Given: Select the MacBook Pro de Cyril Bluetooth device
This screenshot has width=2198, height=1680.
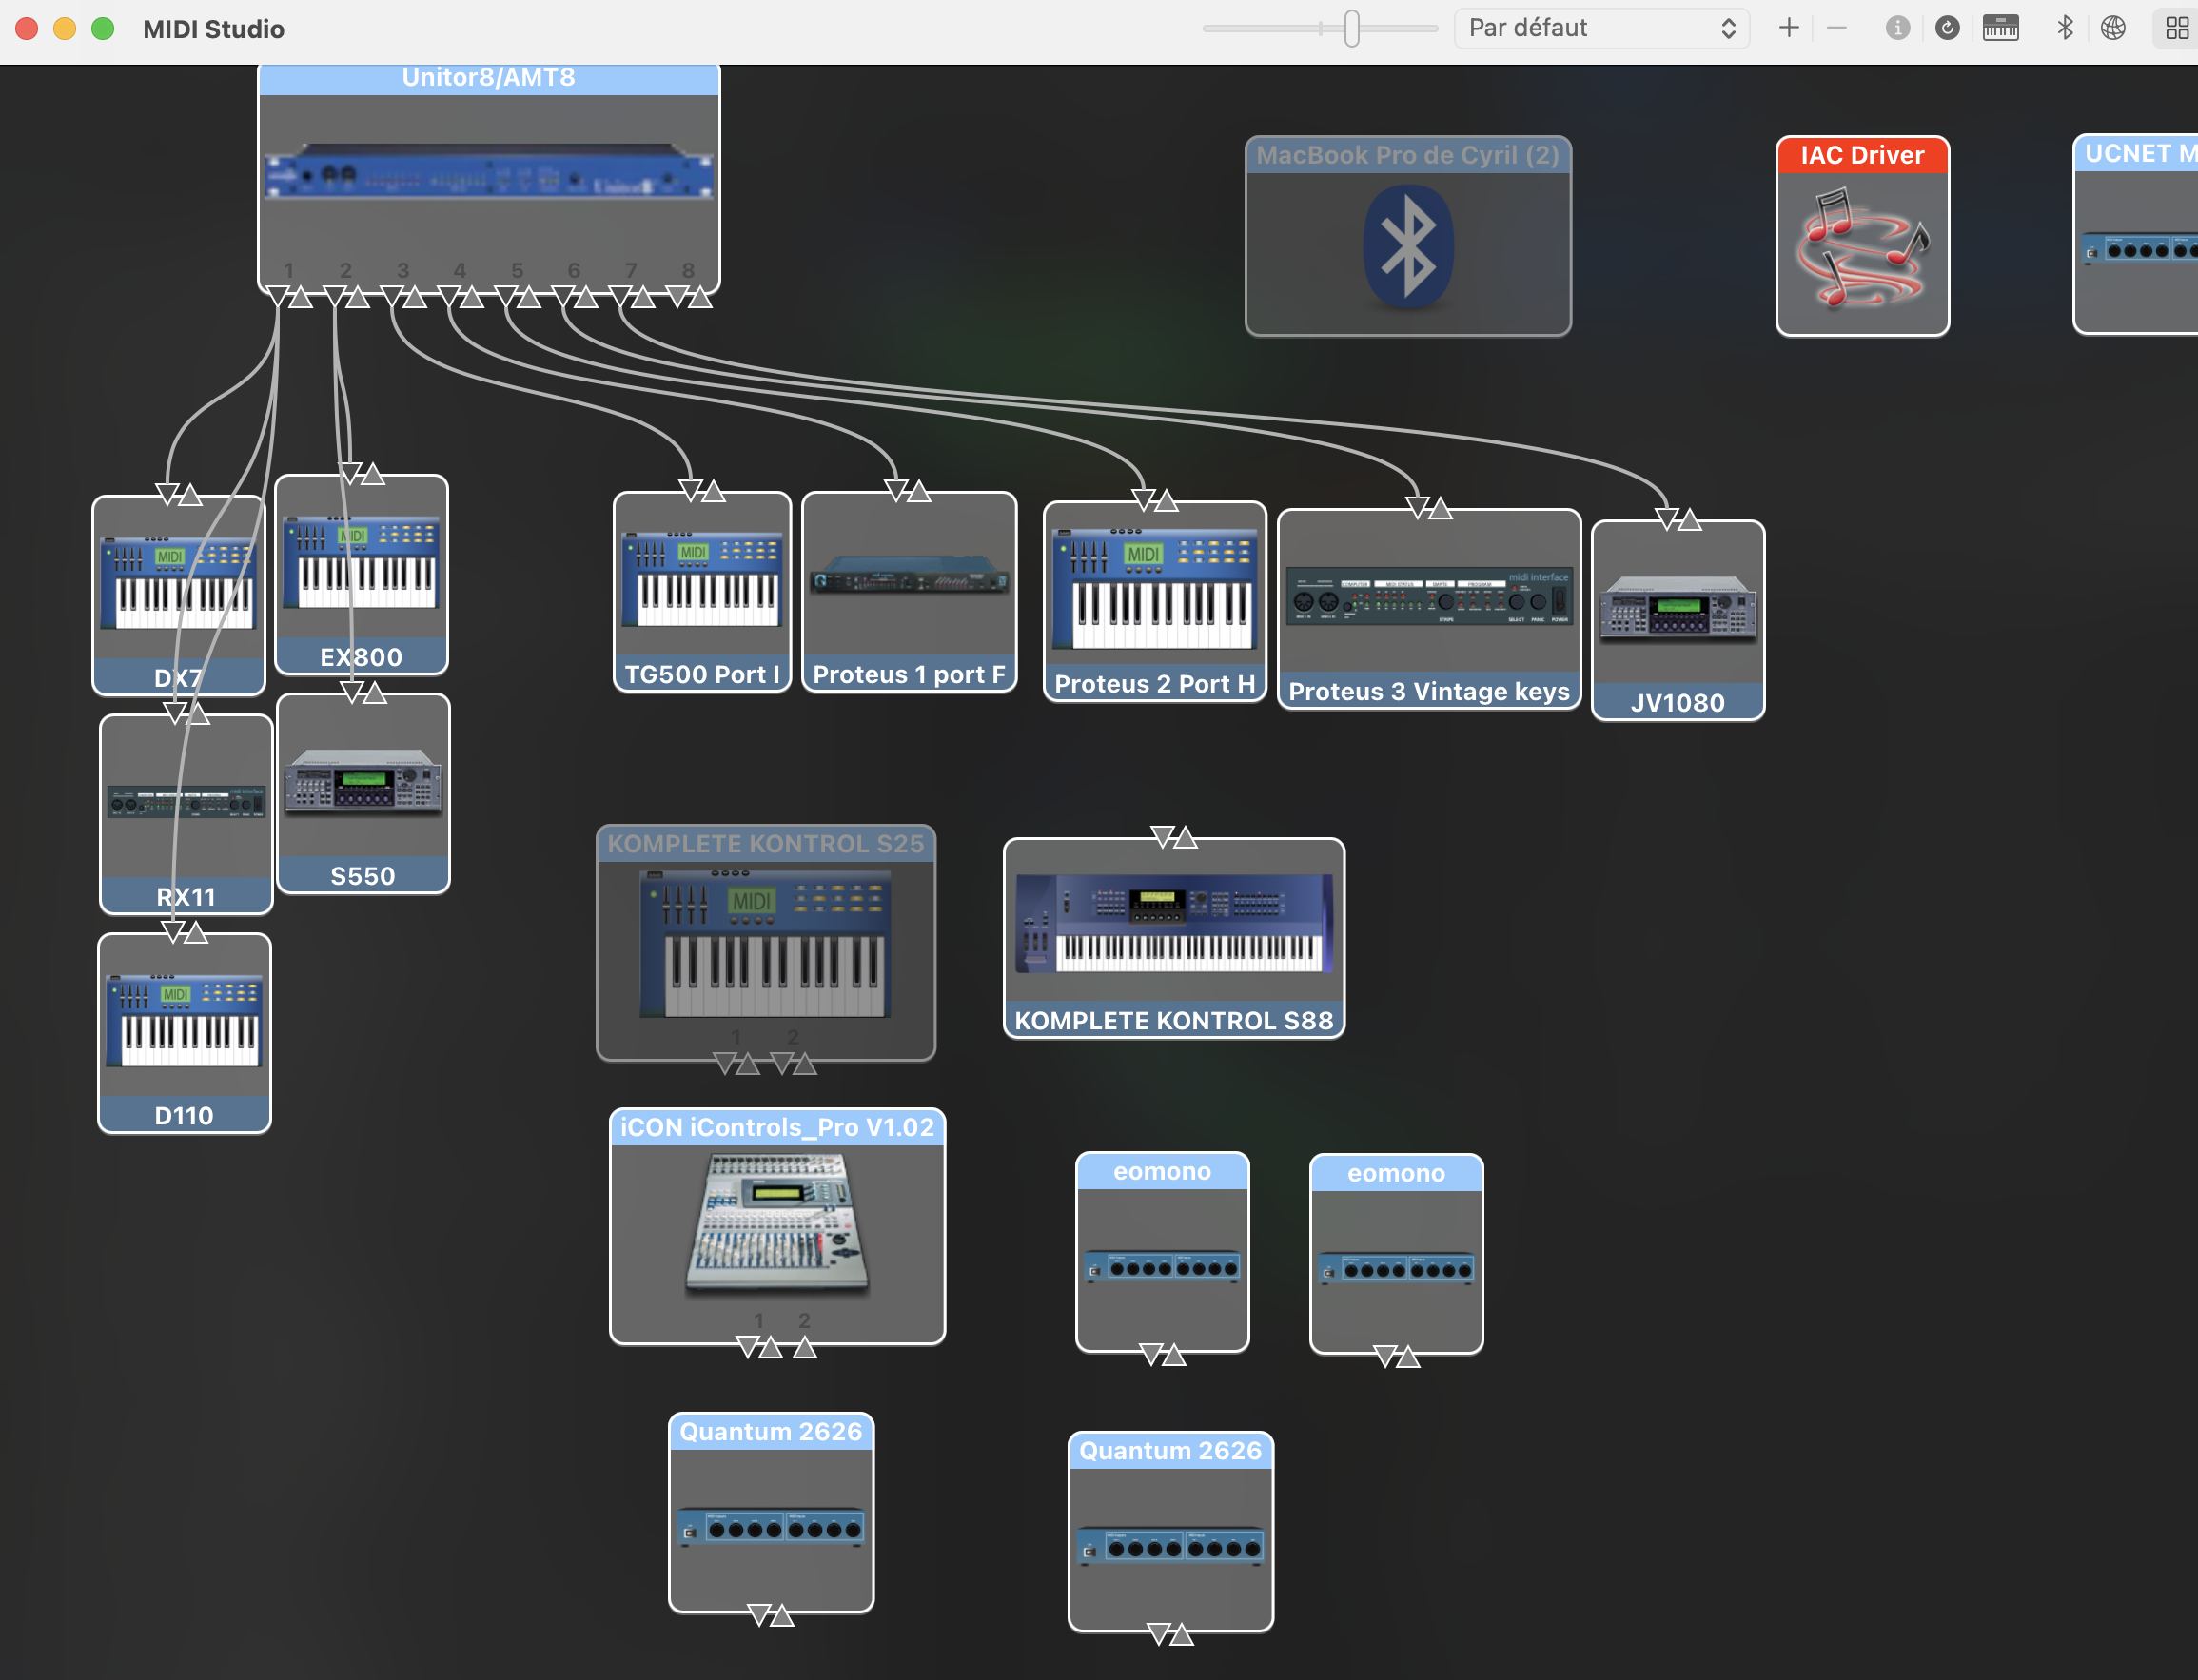Looking at the screenshot, I should click(x=1407, y=245).
